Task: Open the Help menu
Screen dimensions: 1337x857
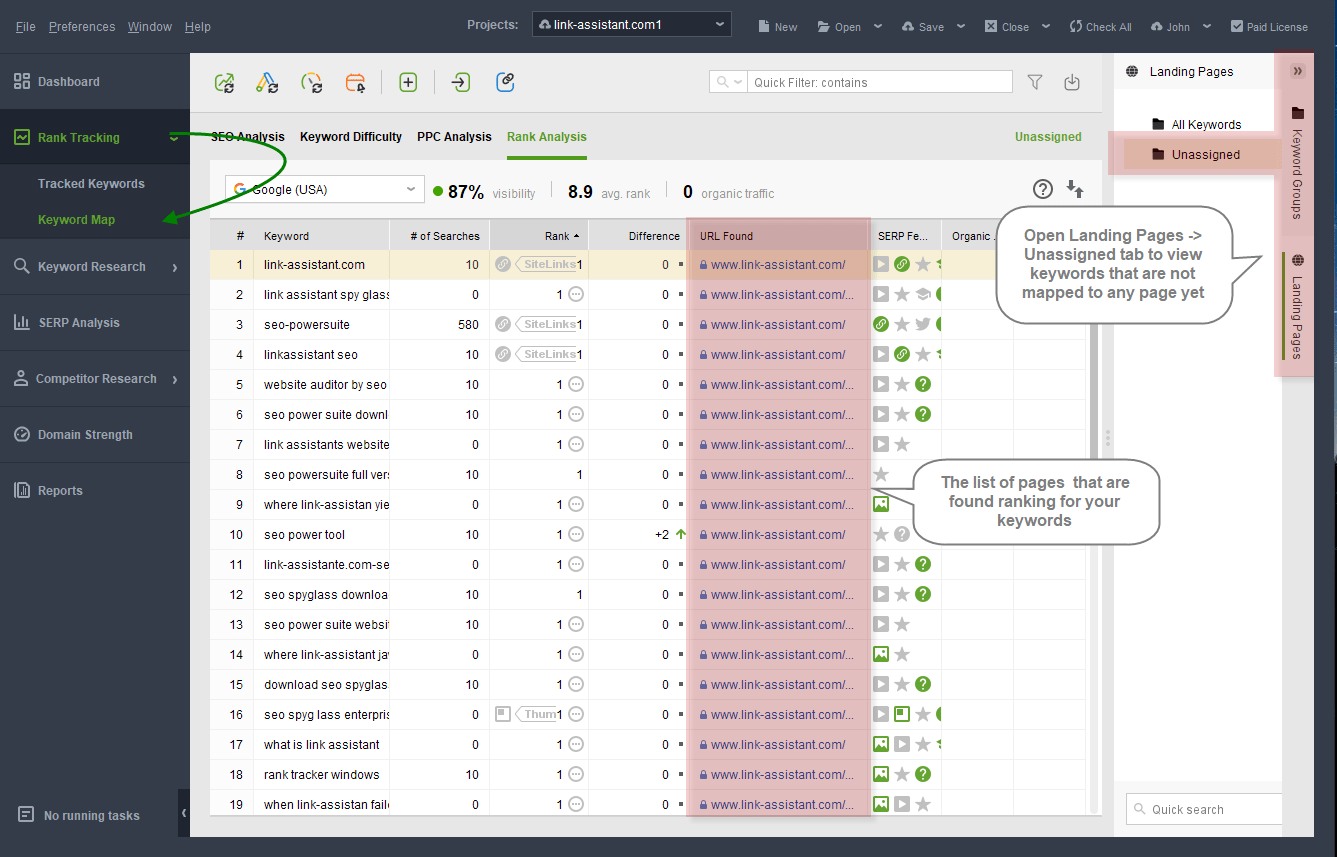Action: [x=198, y=27]
